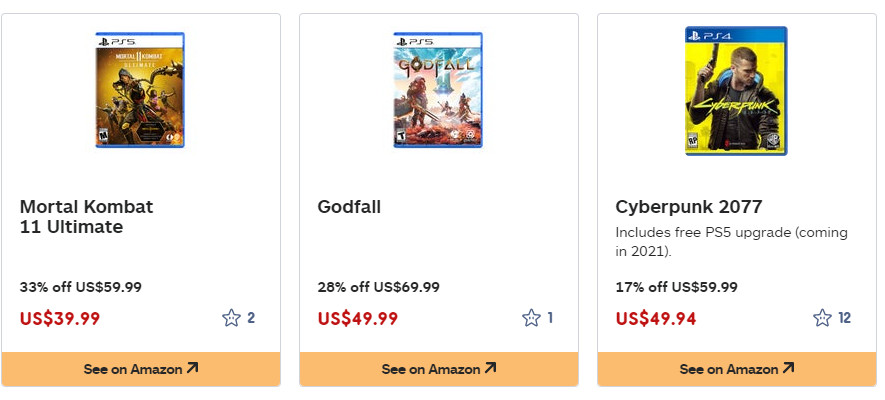See Mortal Kombat 11 Ultimate on Amazon
This screenshot has height=400, width=885.
(x=140, y=369)
